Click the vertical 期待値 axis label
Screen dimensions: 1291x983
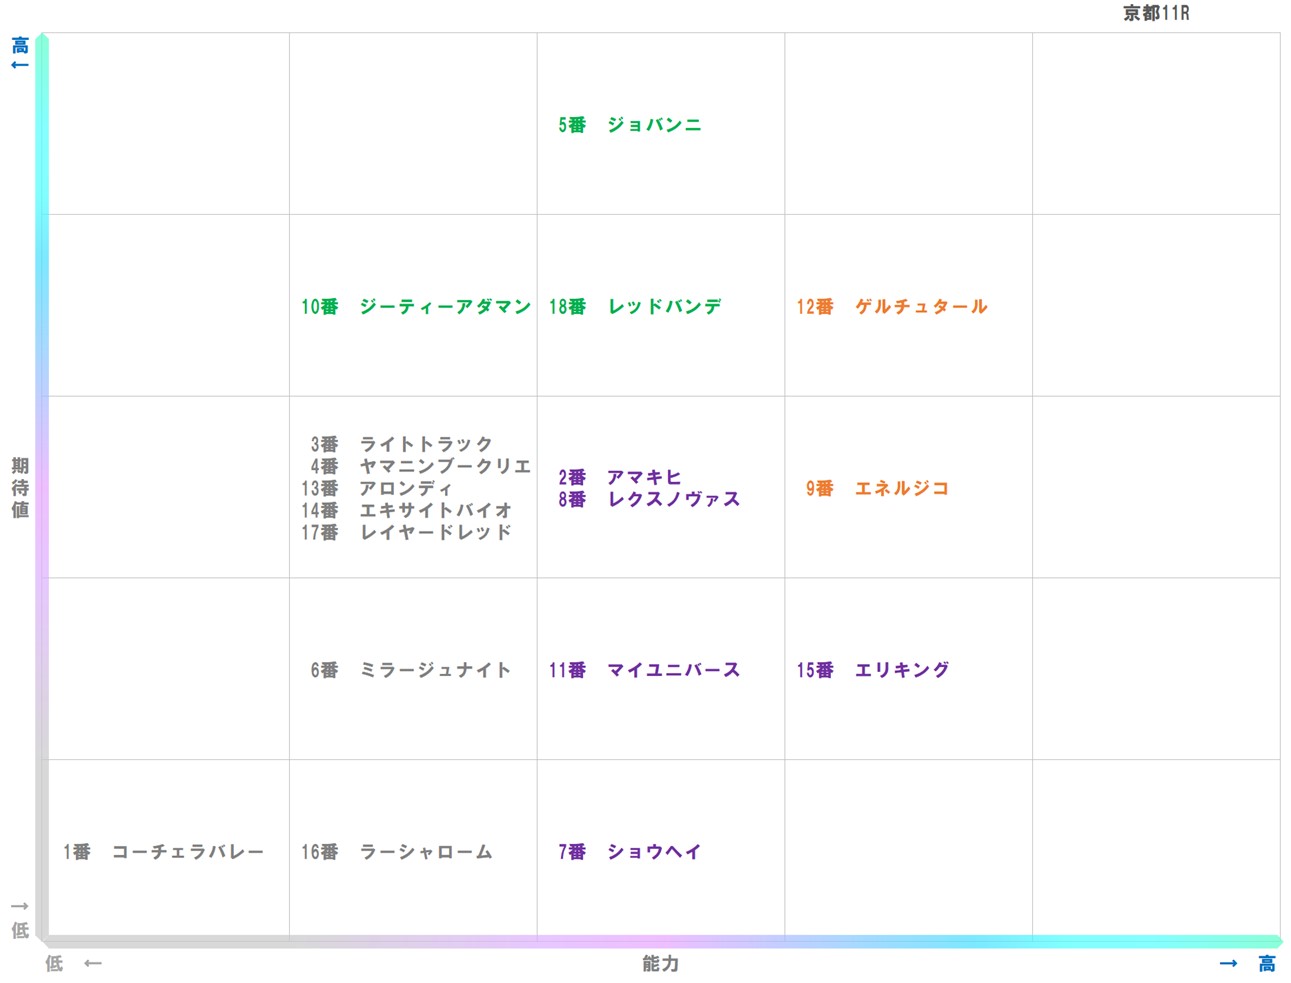[x=20, y=488]
